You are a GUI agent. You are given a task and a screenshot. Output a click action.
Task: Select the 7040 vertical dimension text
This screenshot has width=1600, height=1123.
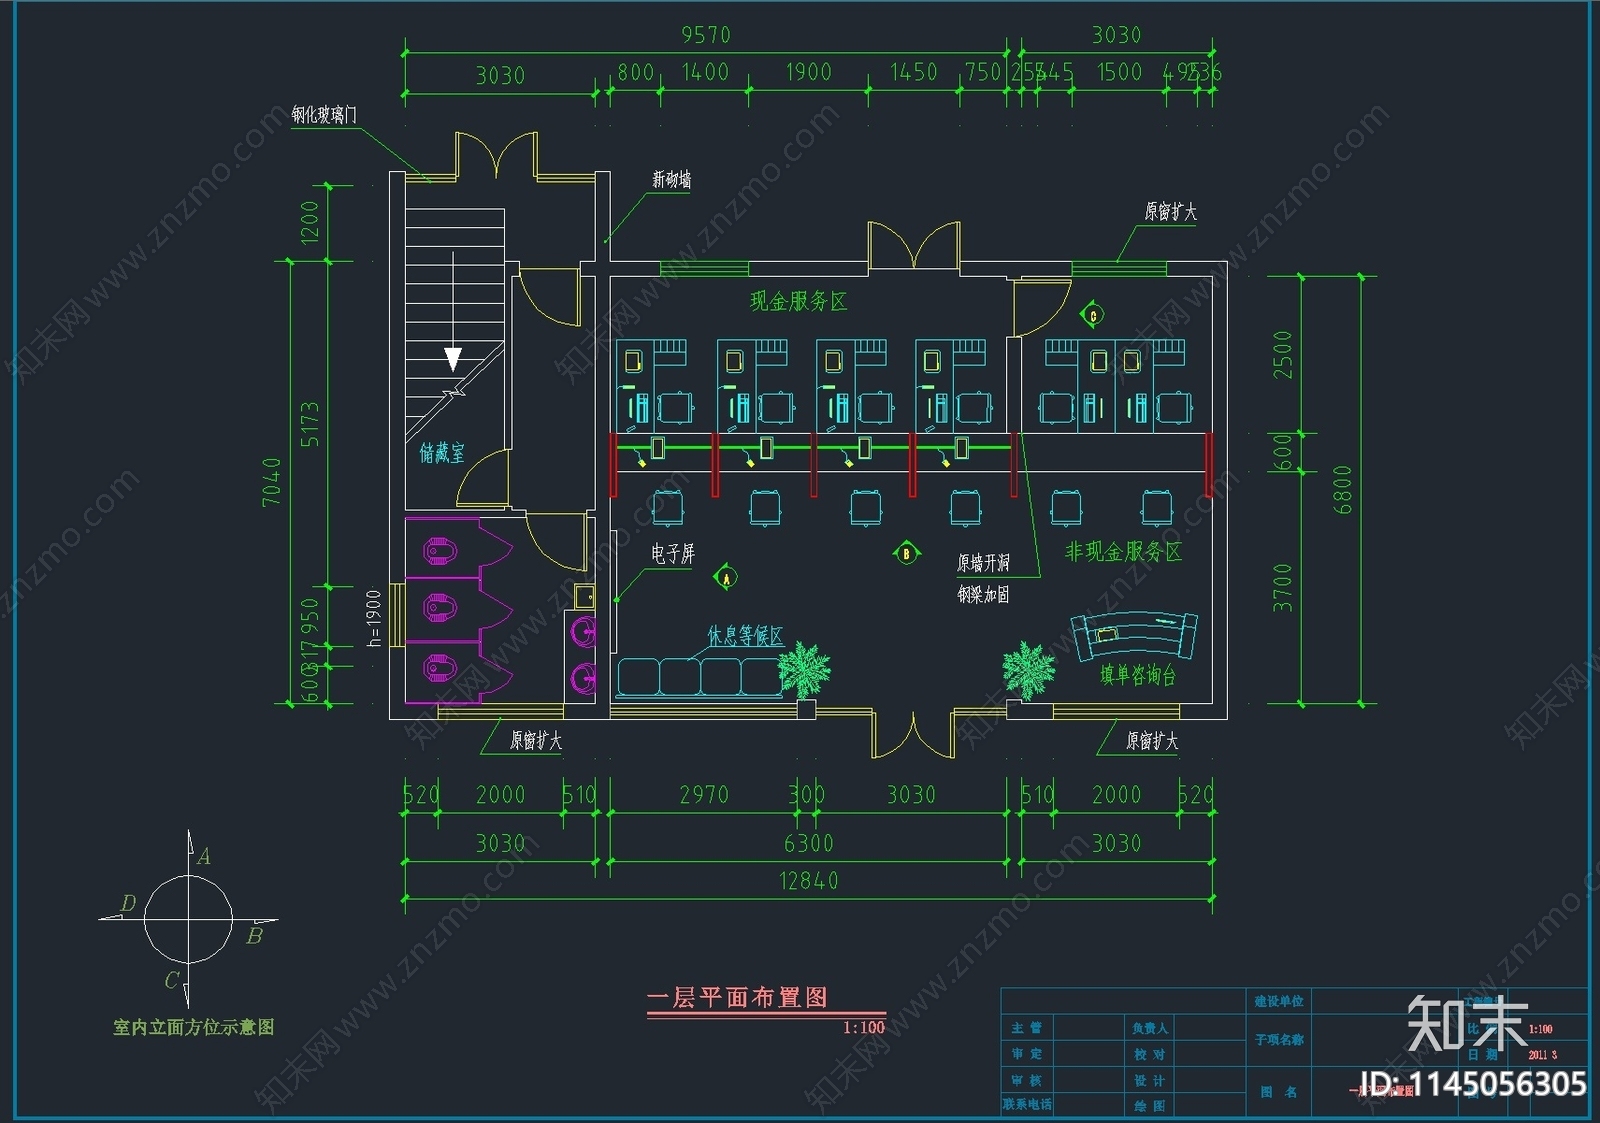click(x=271, y=482)
